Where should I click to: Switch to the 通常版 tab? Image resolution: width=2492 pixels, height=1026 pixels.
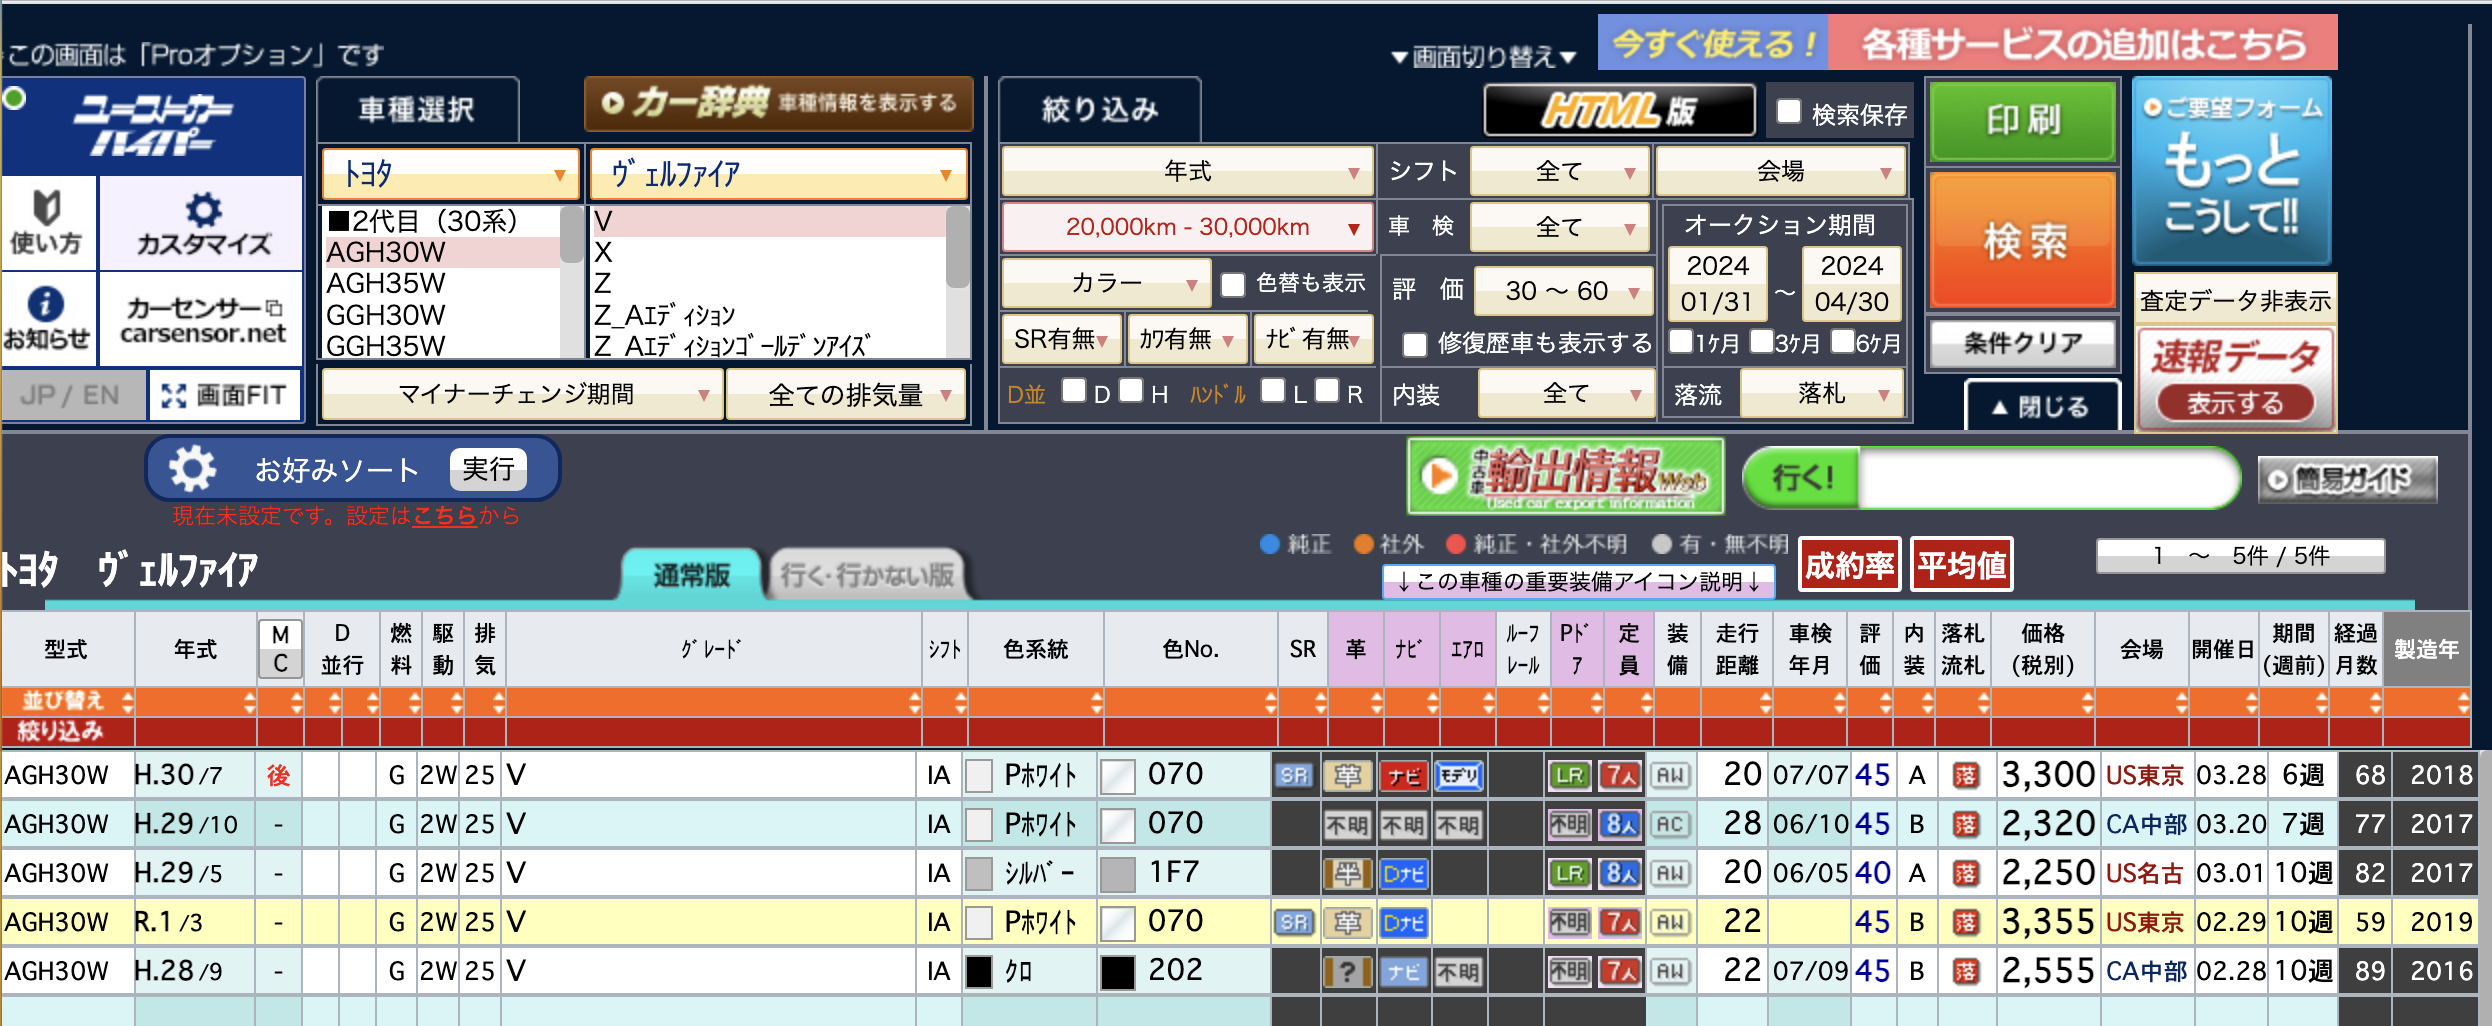click(691, 576)
